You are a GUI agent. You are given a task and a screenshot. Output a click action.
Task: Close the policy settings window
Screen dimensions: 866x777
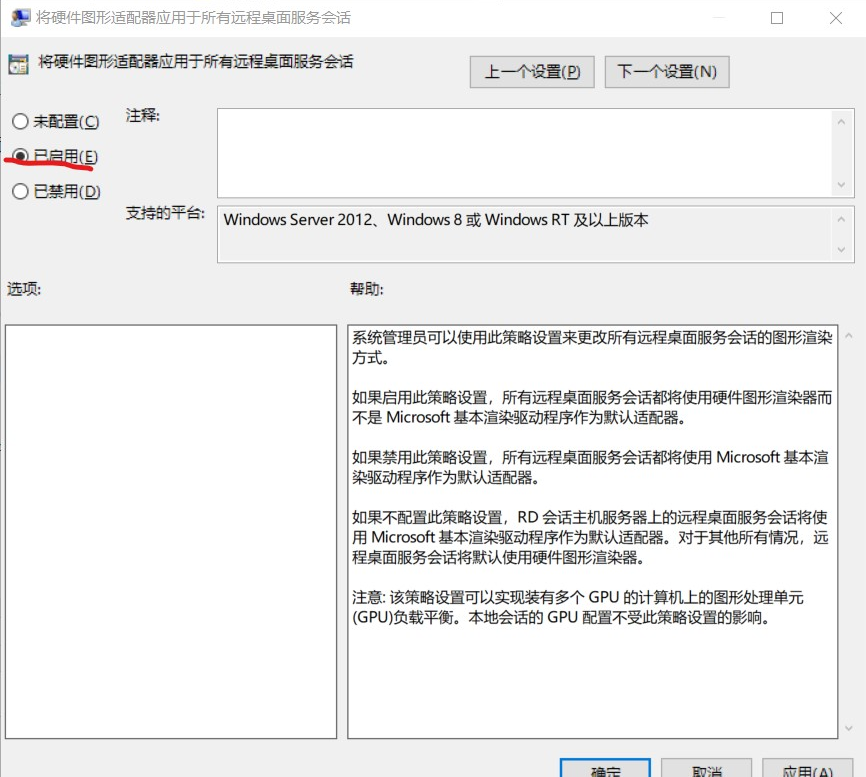(x=836, y=18)
